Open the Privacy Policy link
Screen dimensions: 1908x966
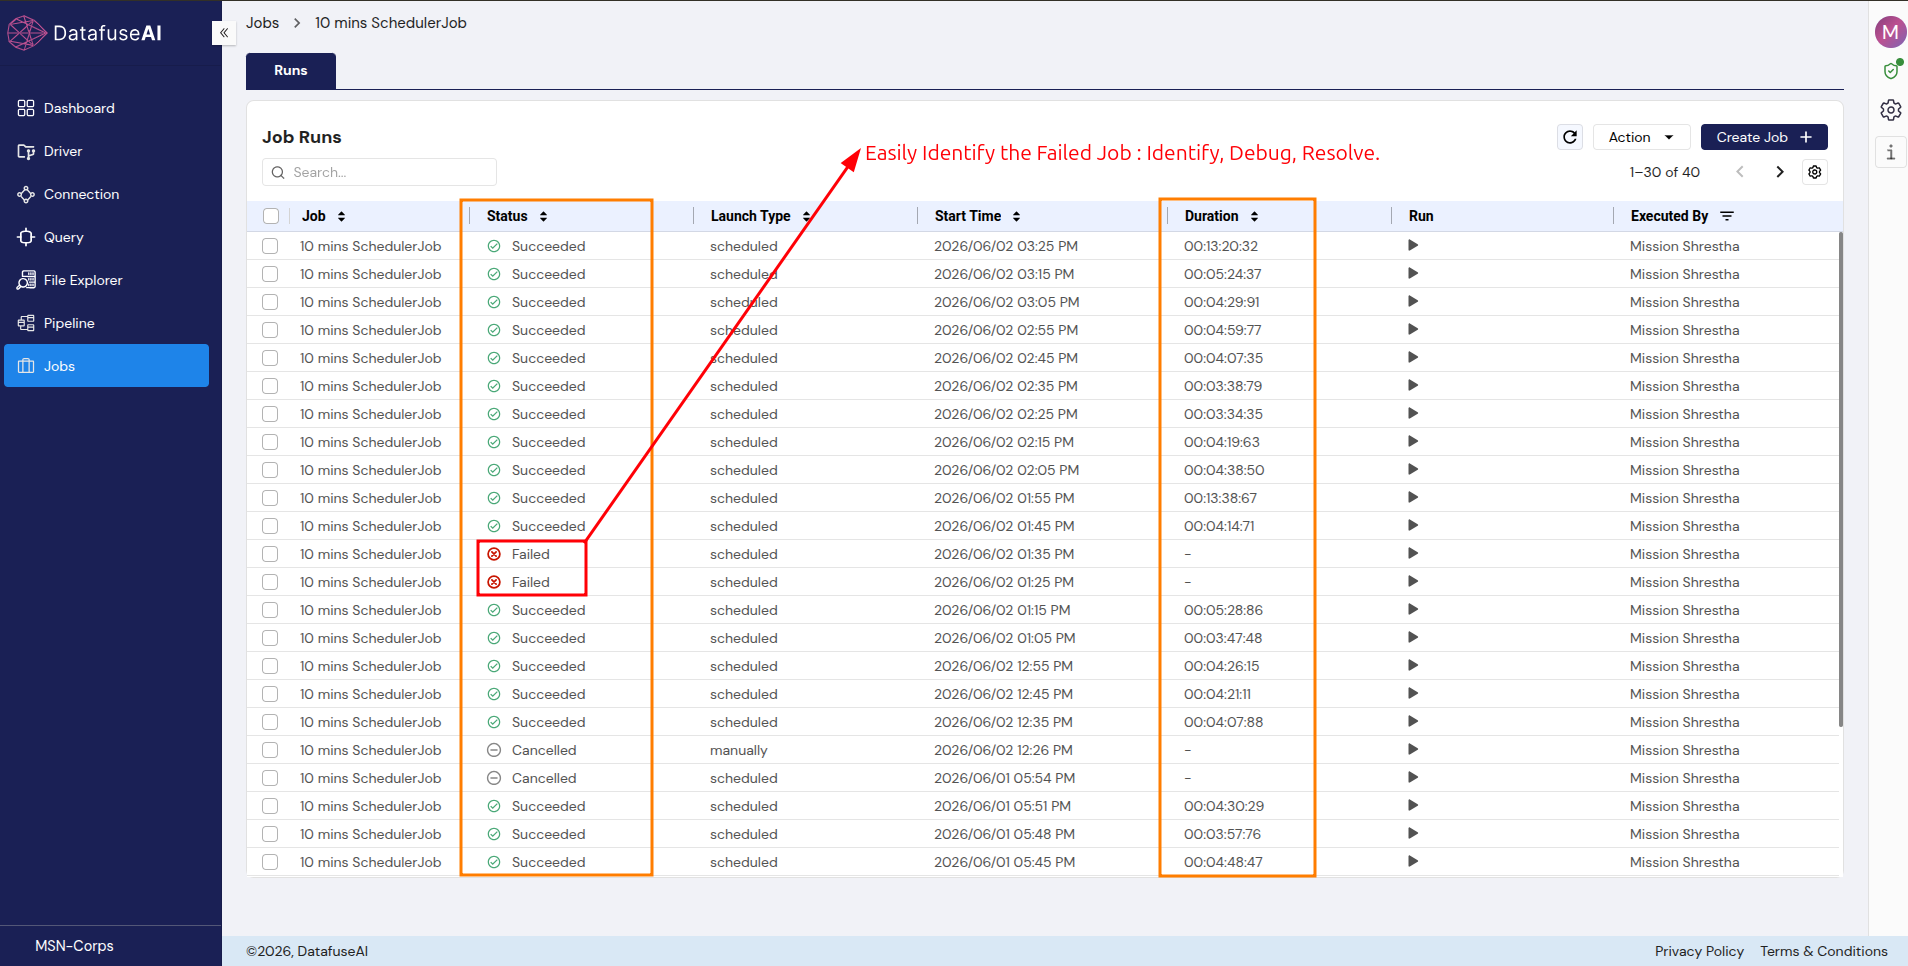point(1699,951)
